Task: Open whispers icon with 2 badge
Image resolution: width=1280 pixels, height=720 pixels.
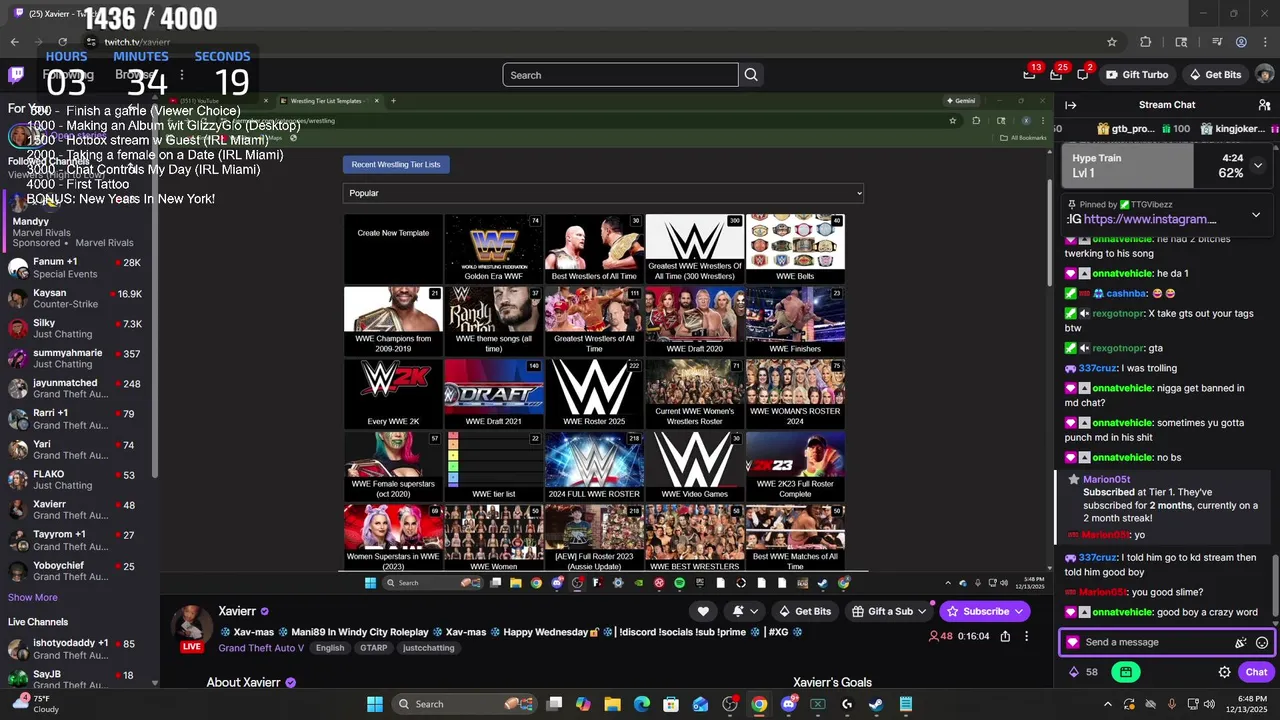Action: tap(1083, 75)
